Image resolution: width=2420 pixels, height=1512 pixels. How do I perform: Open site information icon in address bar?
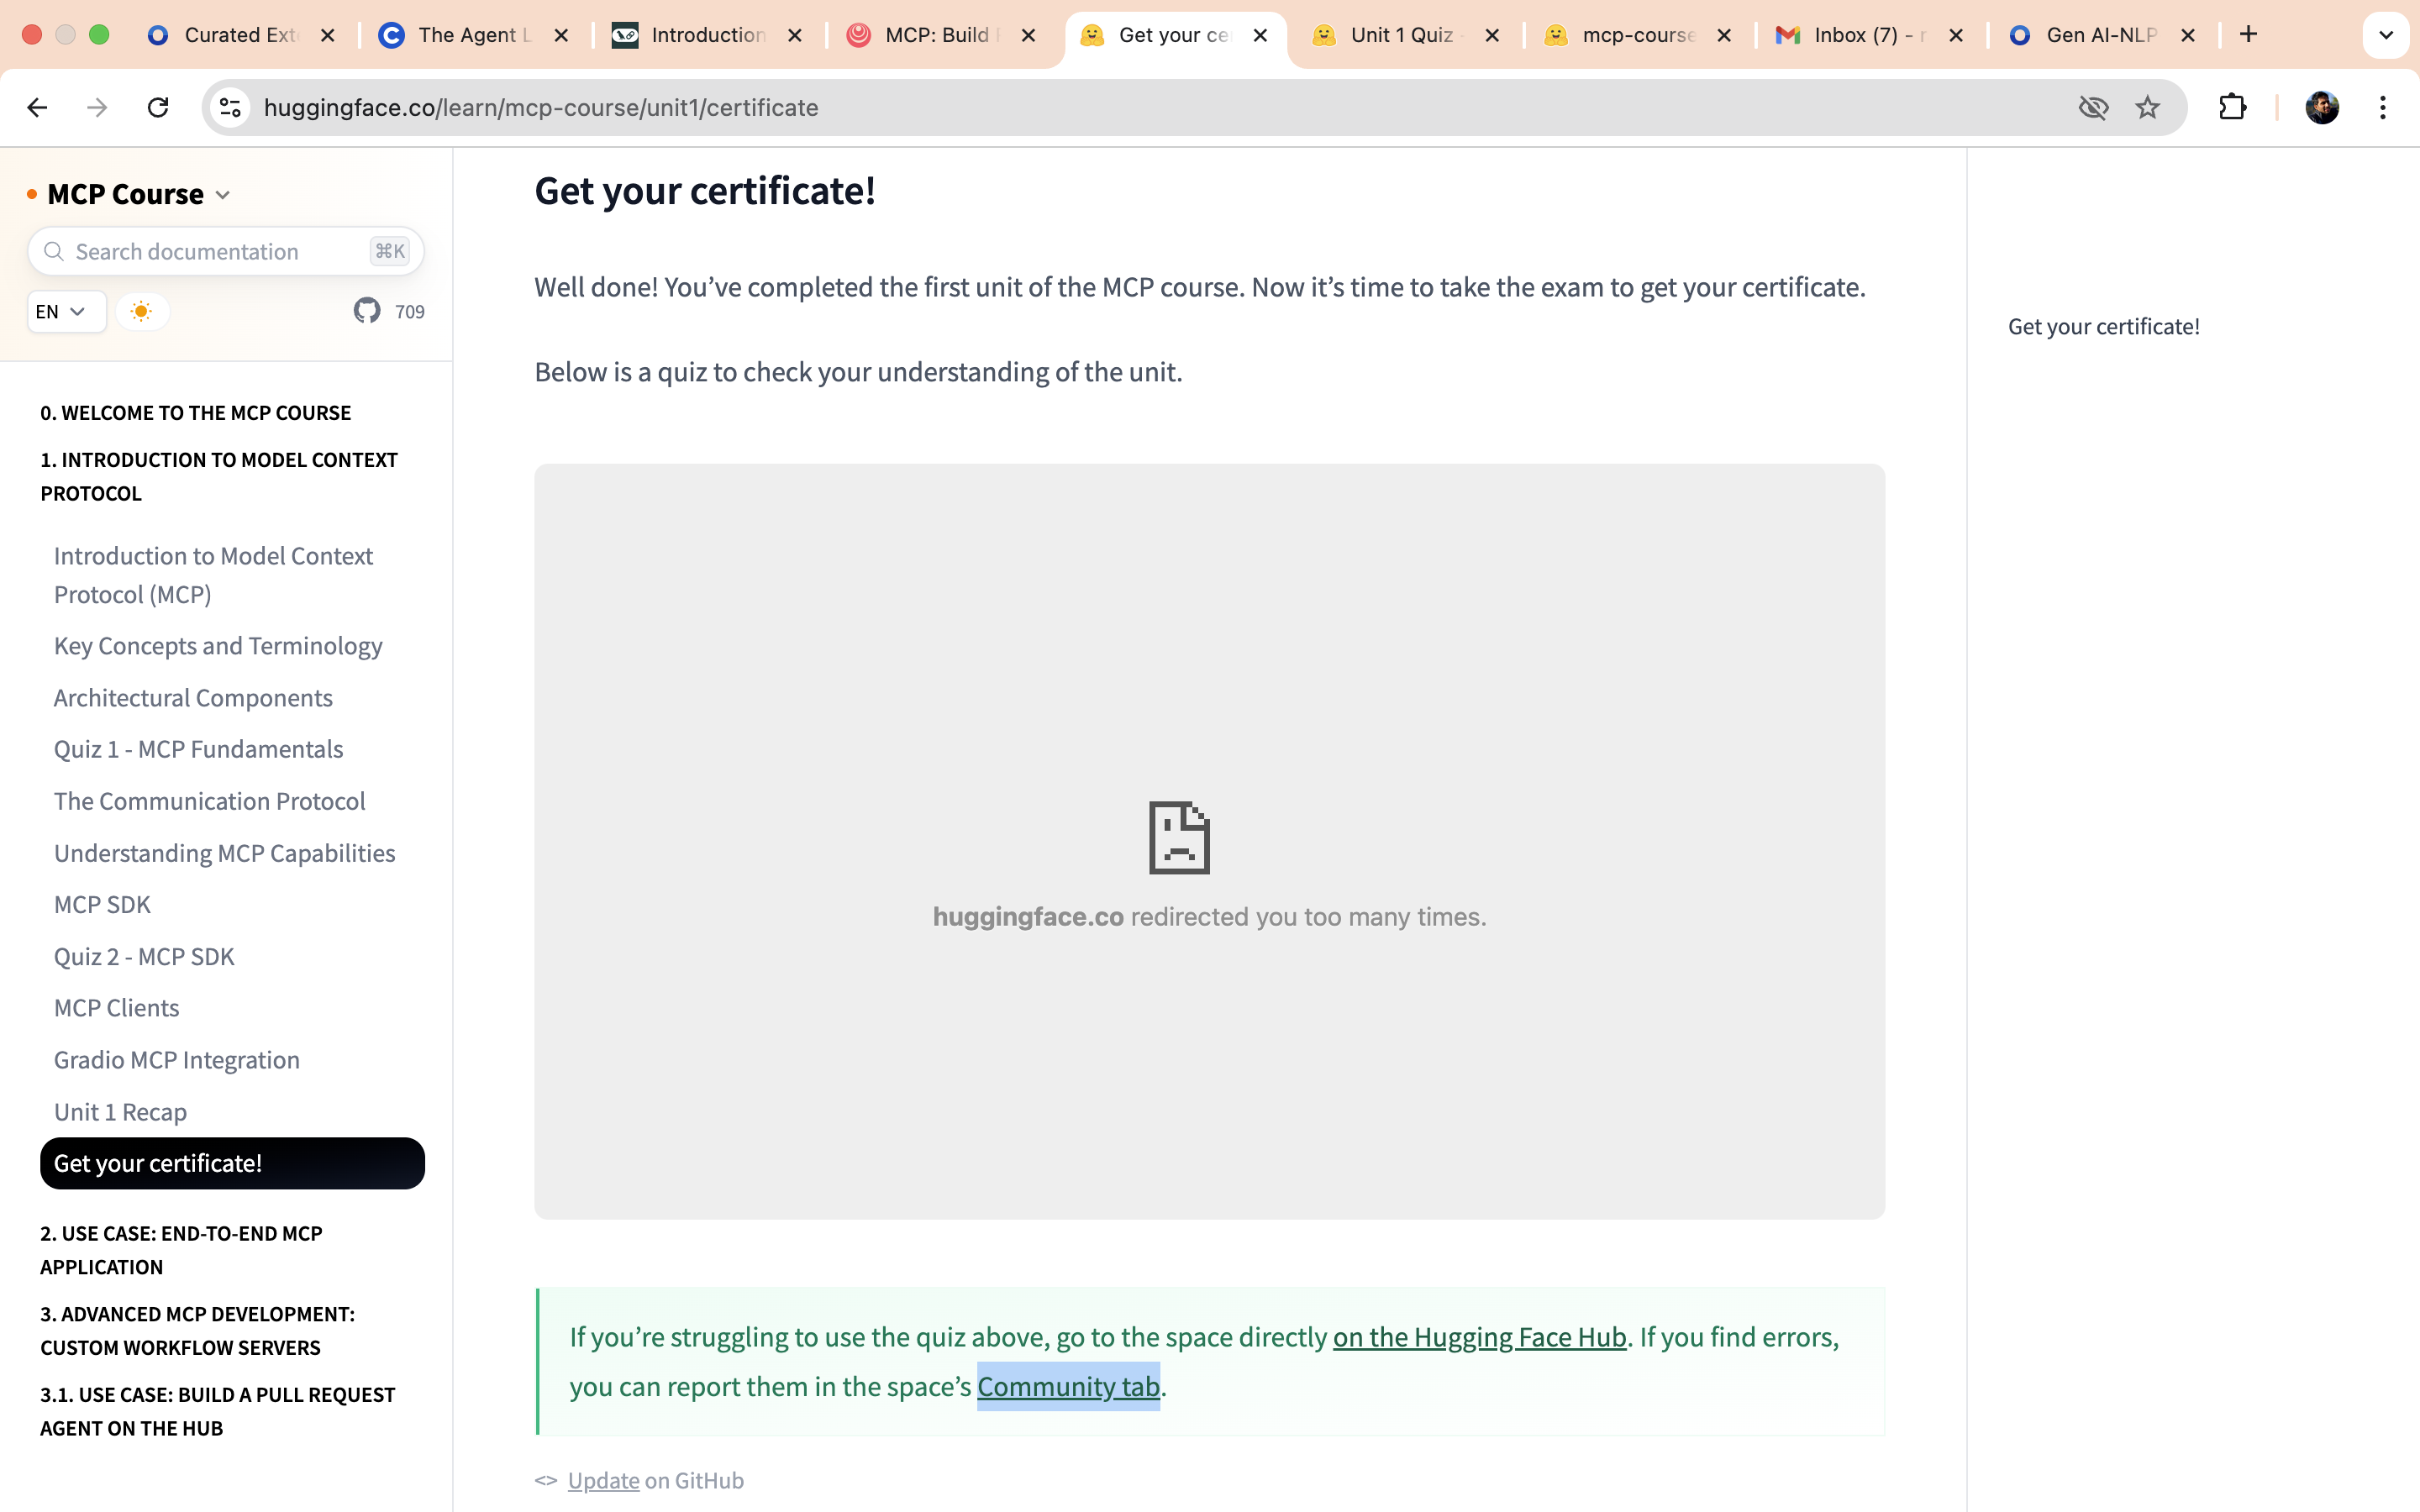coord(231,107)
